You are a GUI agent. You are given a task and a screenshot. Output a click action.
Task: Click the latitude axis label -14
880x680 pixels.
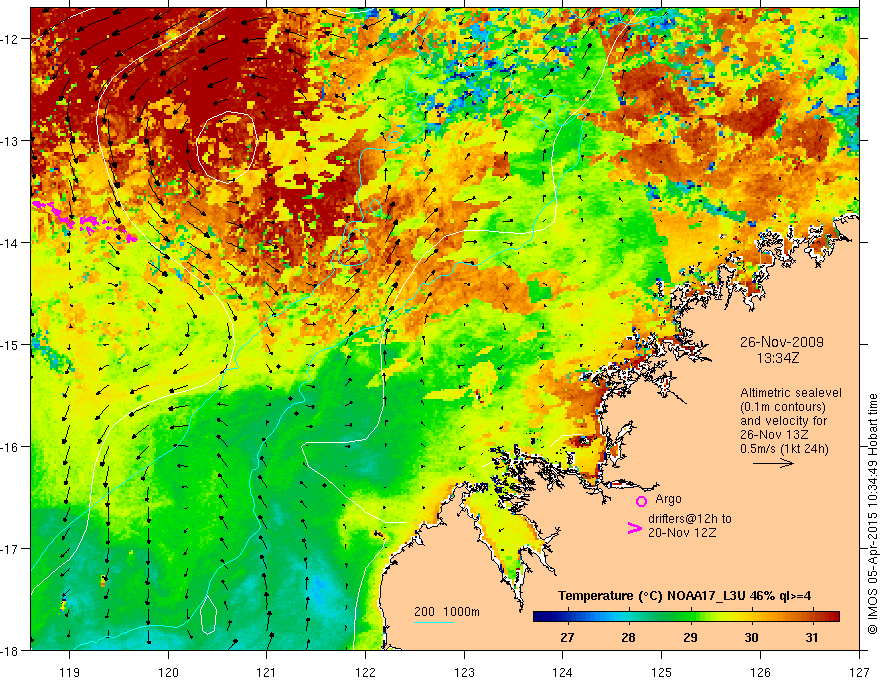[x=11, y=243]
